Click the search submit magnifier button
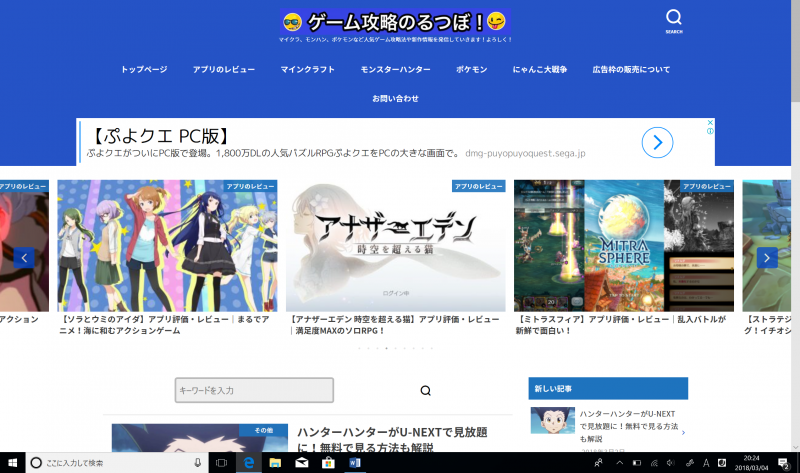The image size is (800, 473). [x=426, y=391]
